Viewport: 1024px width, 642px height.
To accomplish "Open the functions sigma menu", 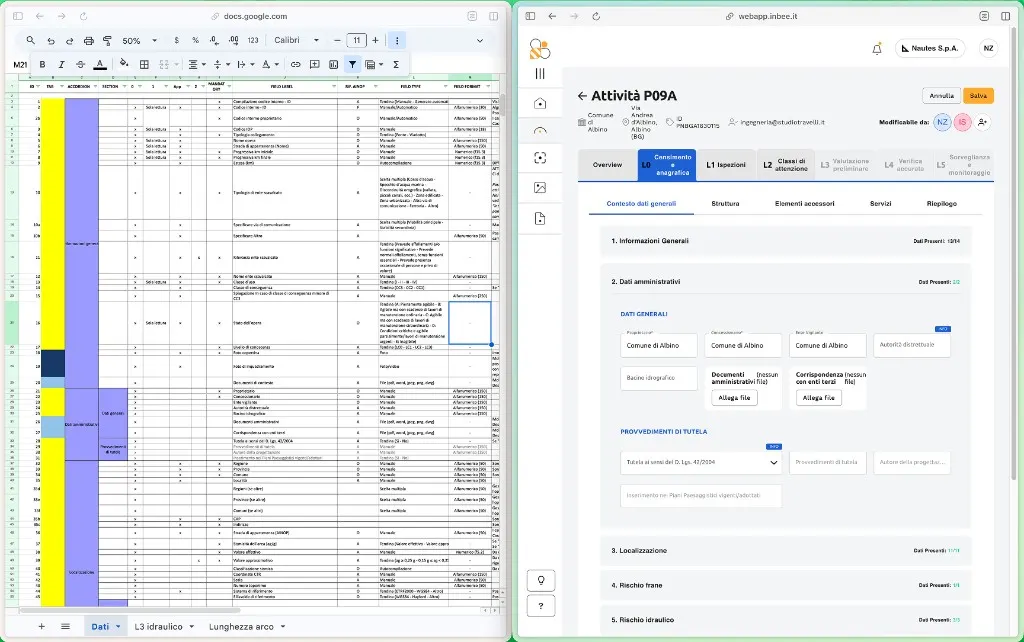I will 396,64.
